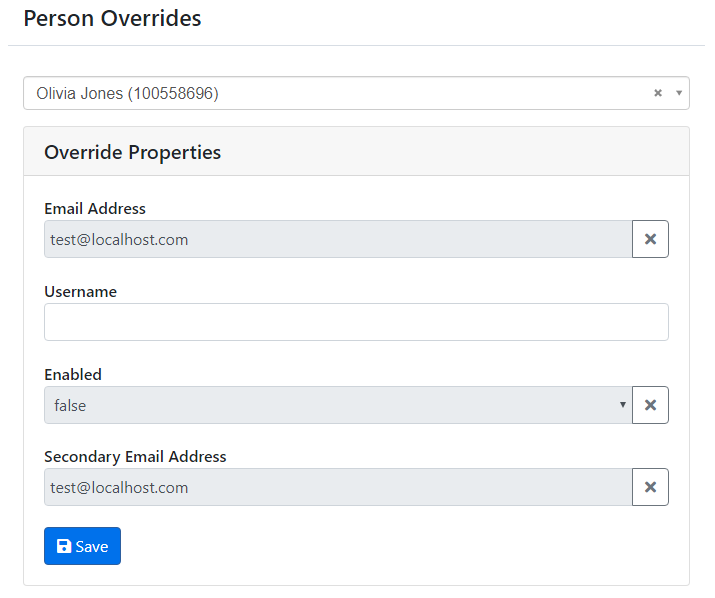The image size is (715, 598).
Task: Remove the Enabled override with X icon
Action: [650, 405]
